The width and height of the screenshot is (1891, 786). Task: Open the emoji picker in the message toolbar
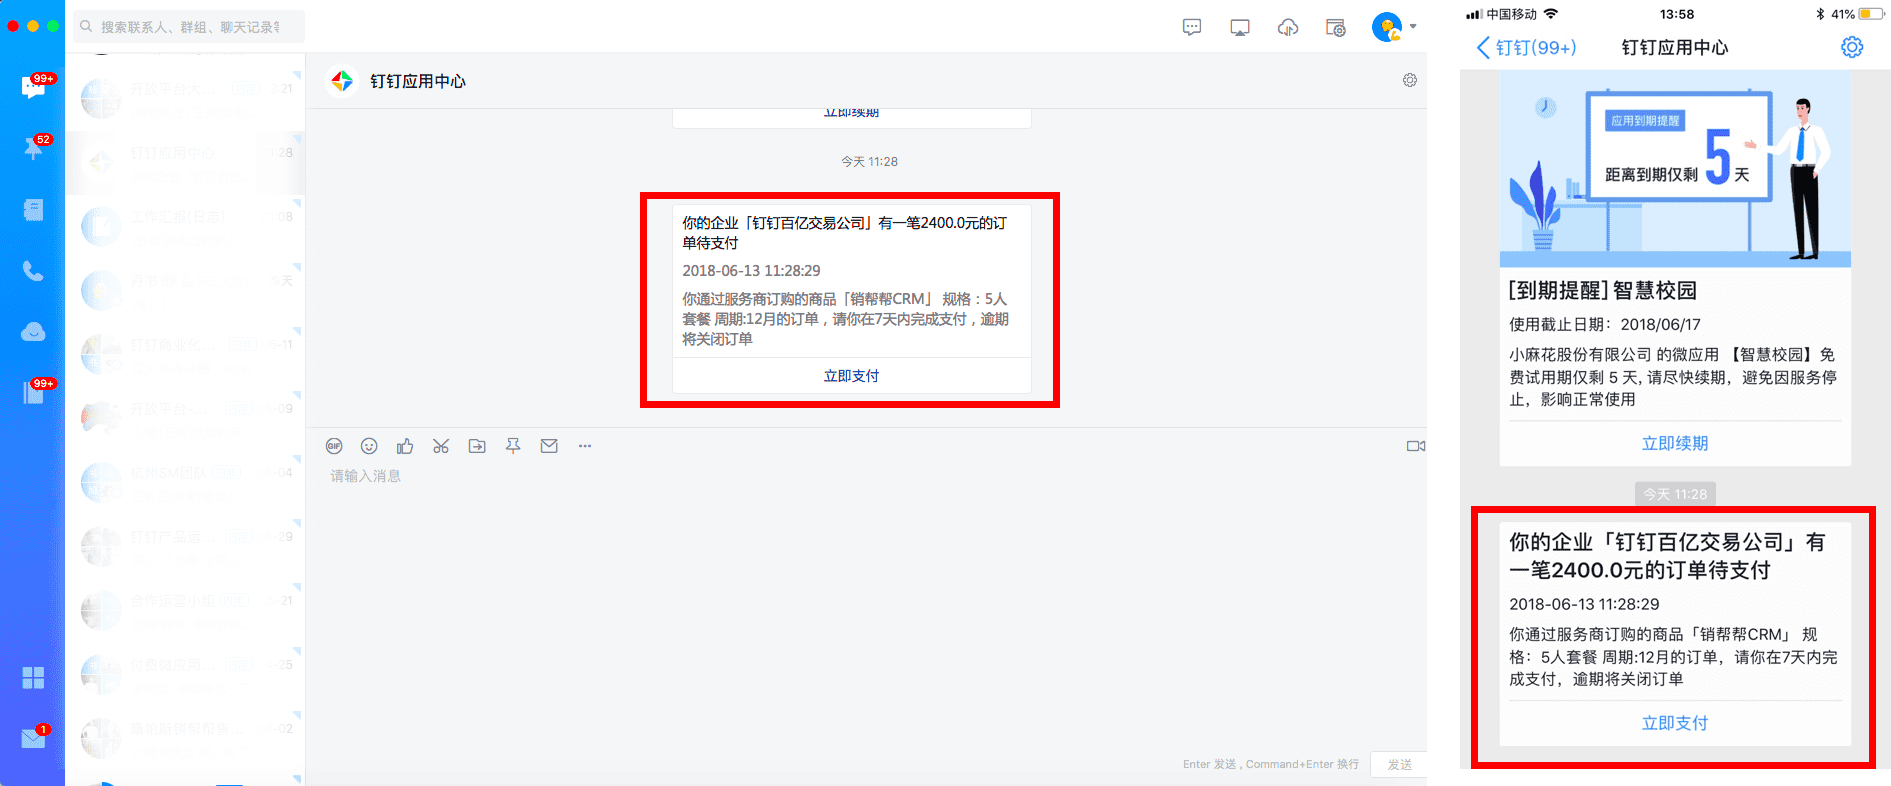(x=369, y=446)
